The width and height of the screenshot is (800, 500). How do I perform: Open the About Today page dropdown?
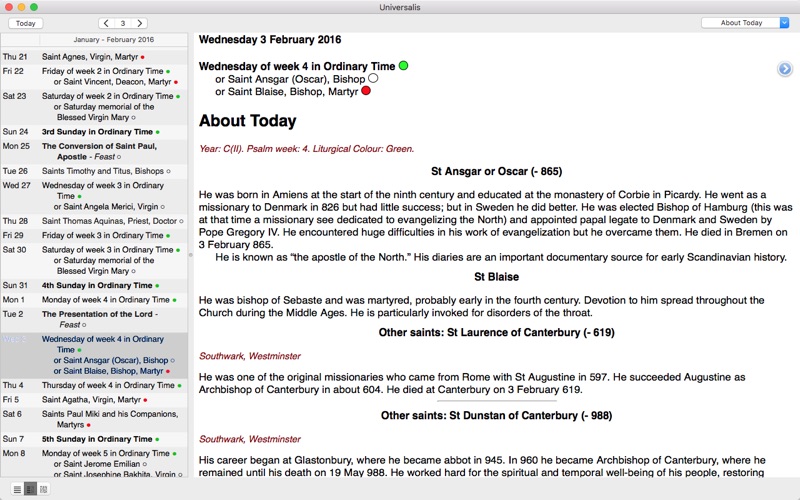click(745, 23)
